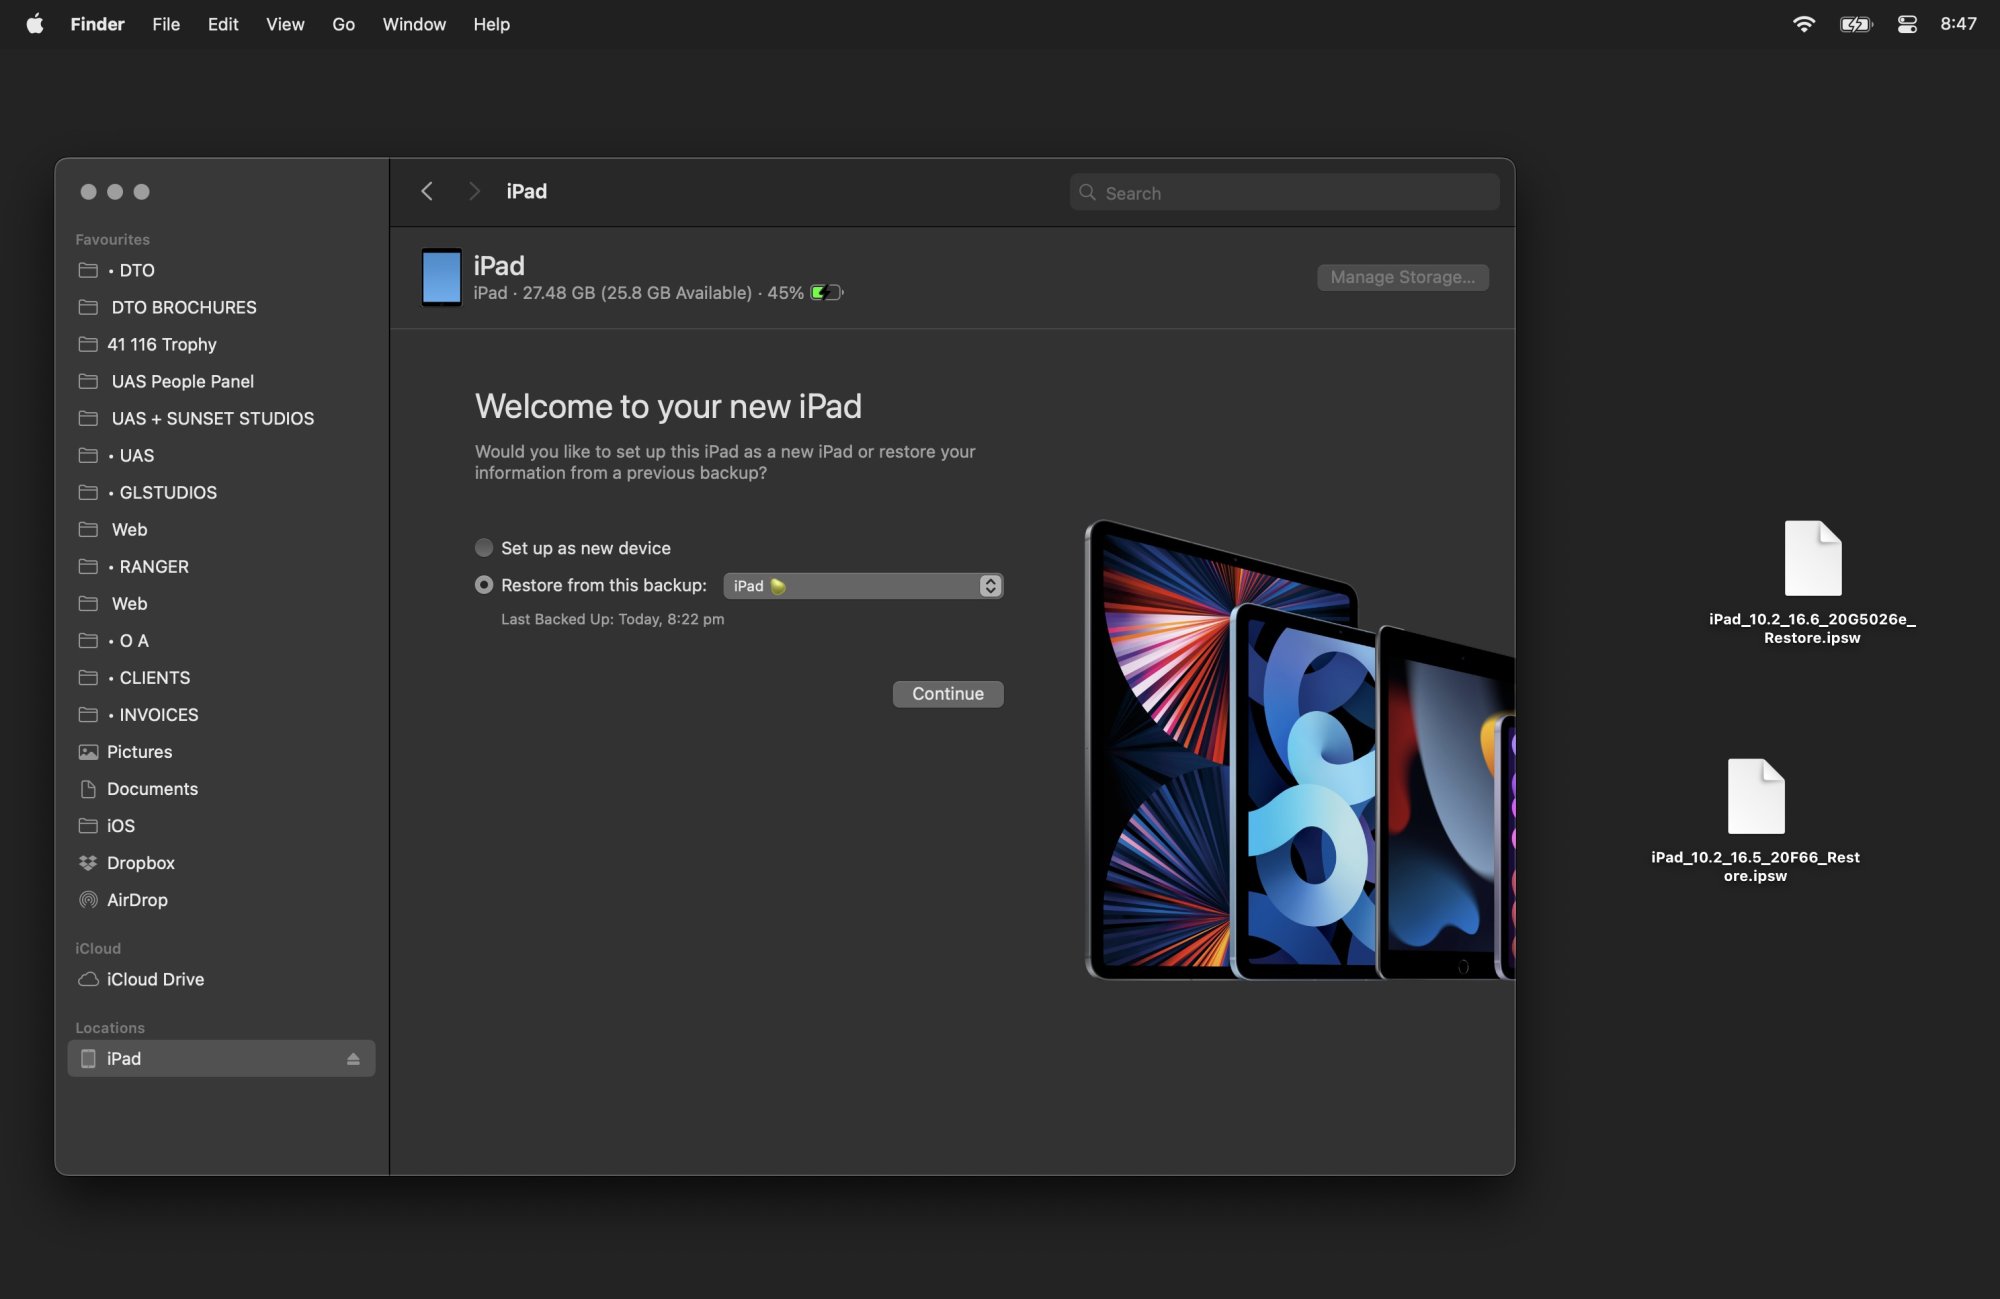This screenshot has width=2000, height=1299.
Task: Click the Favourites sidebar heading
Action: (112, 240)
